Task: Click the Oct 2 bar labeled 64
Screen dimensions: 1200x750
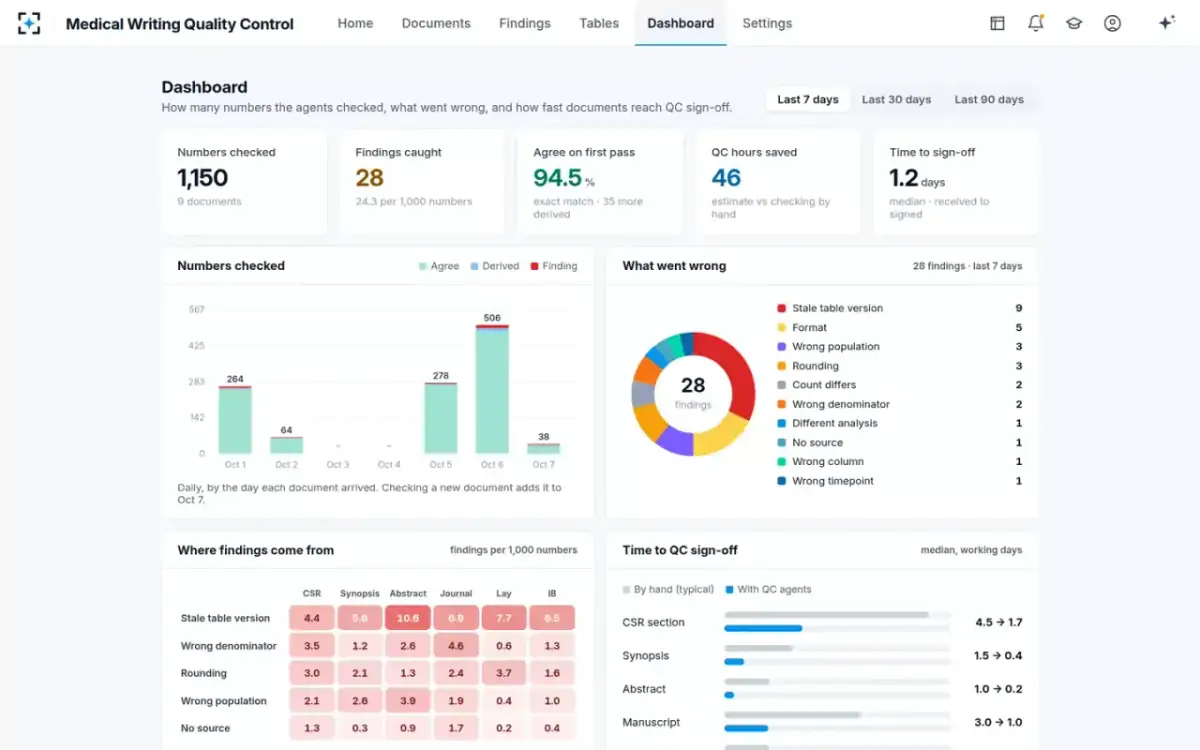Action: tap(286, 445)
